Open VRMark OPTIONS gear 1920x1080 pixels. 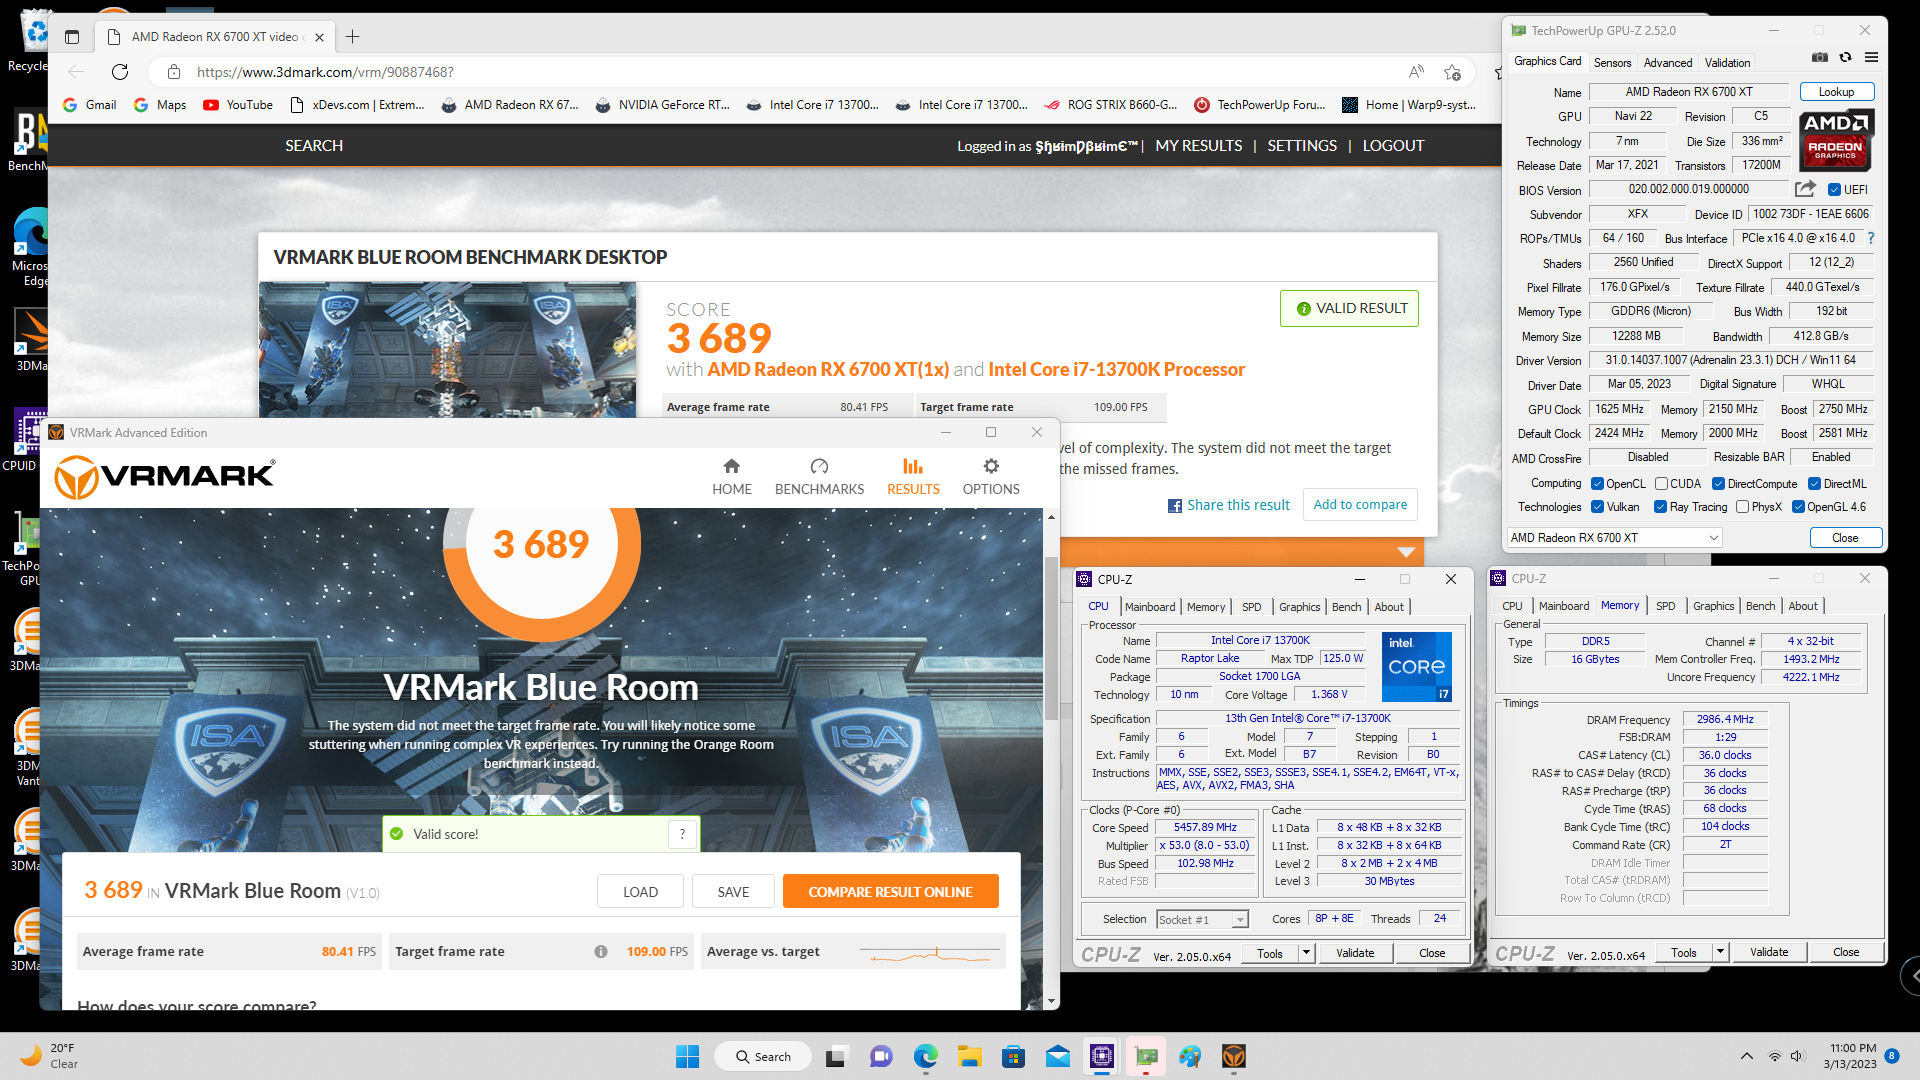991,477
